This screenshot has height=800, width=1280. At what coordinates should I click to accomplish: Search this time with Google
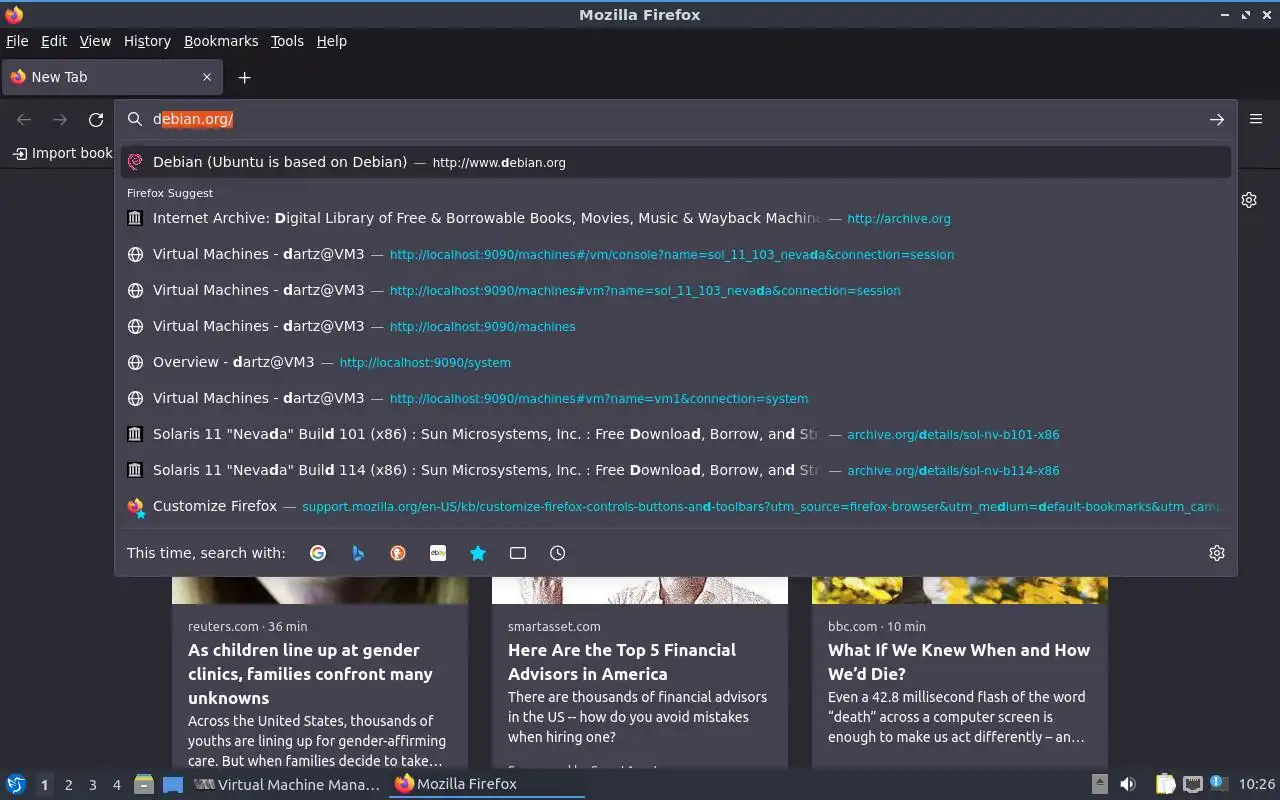[318, 553]
